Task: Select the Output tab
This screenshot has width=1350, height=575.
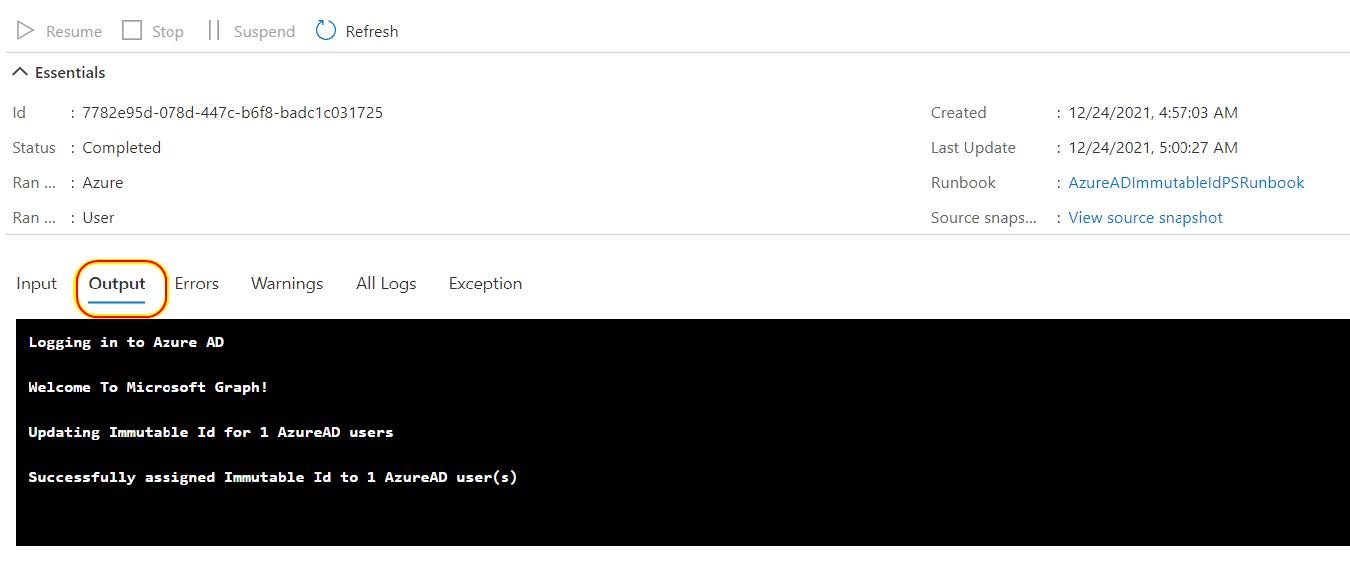Action: (x=117, y=284)
